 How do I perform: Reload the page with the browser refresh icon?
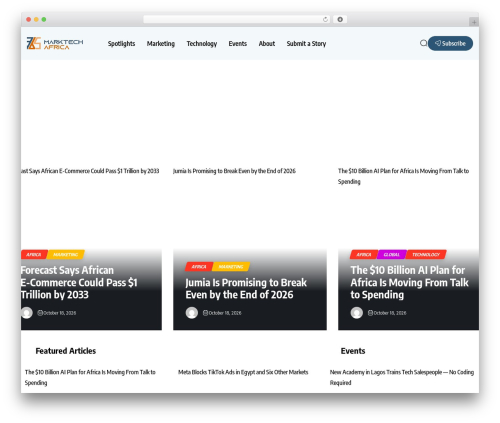[325, 19]
